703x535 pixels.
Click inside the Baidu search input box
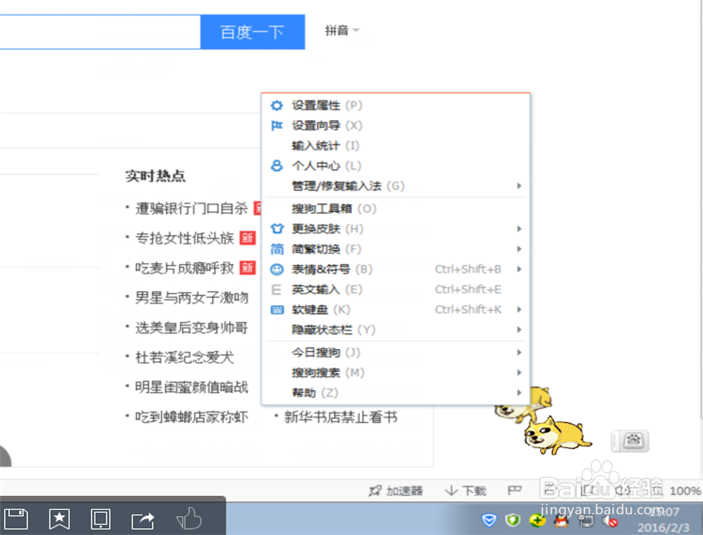100,32
